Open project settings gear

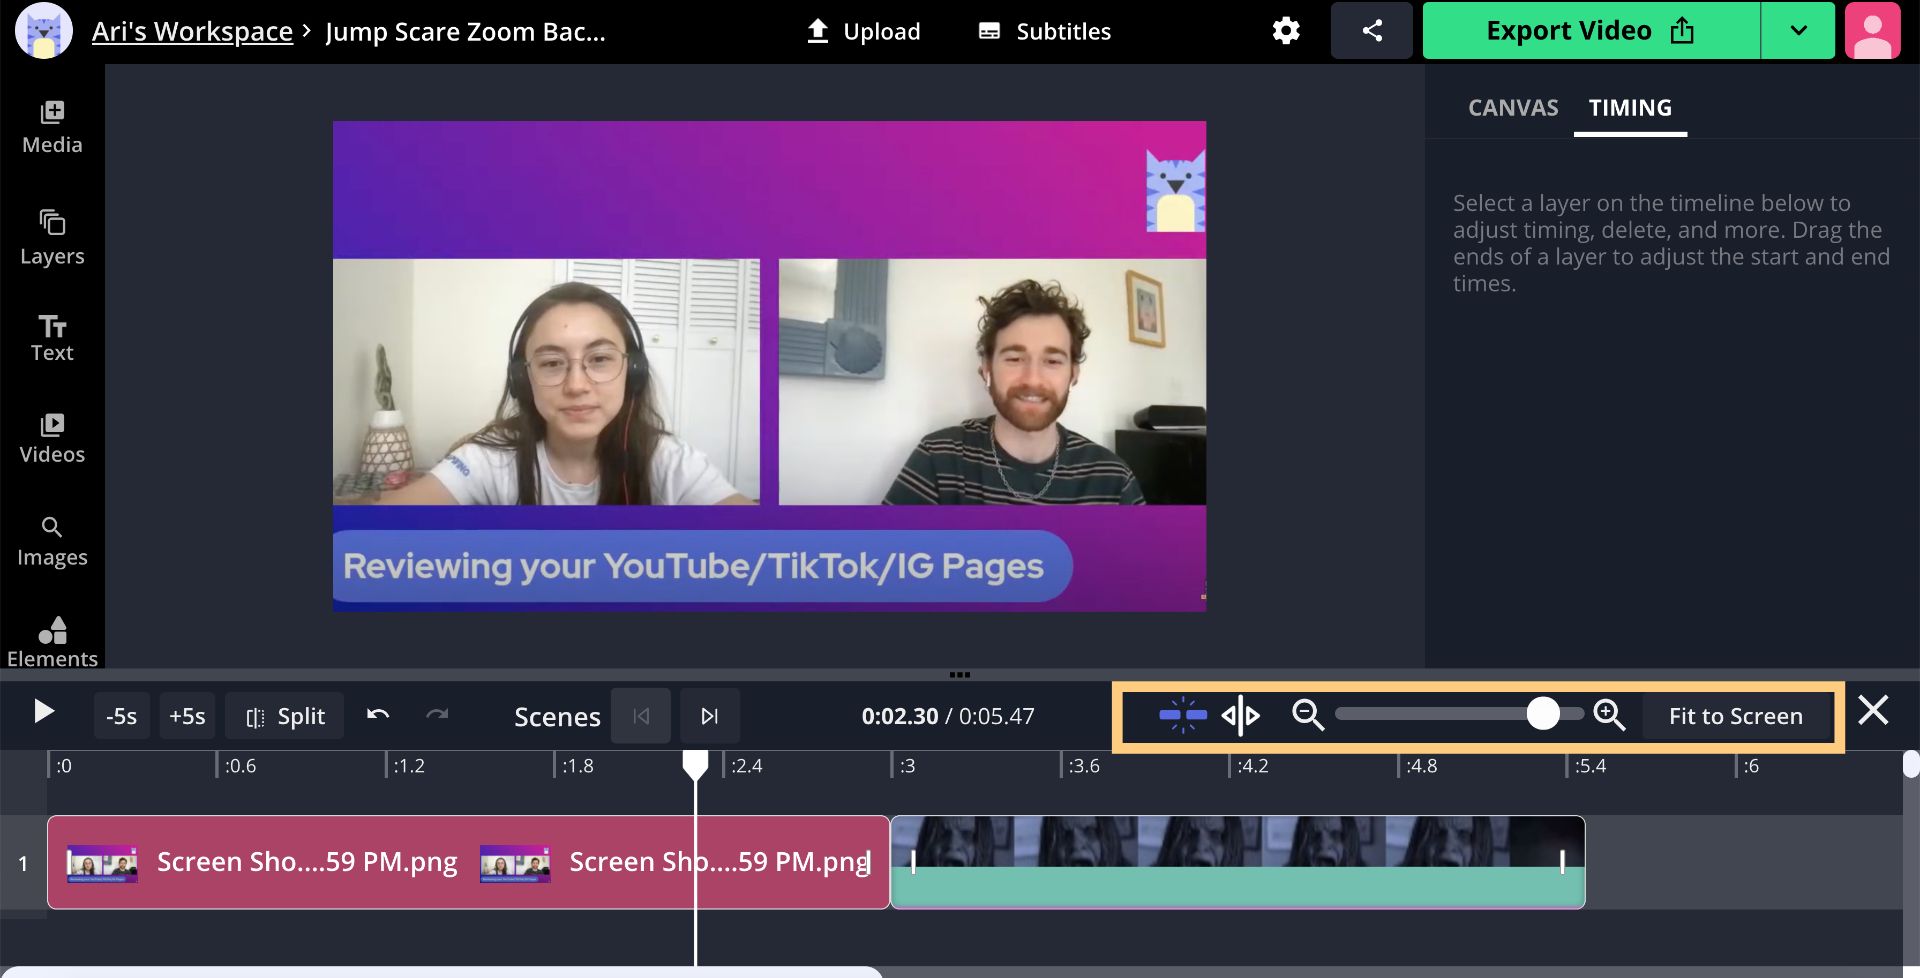coord(1286,31)
